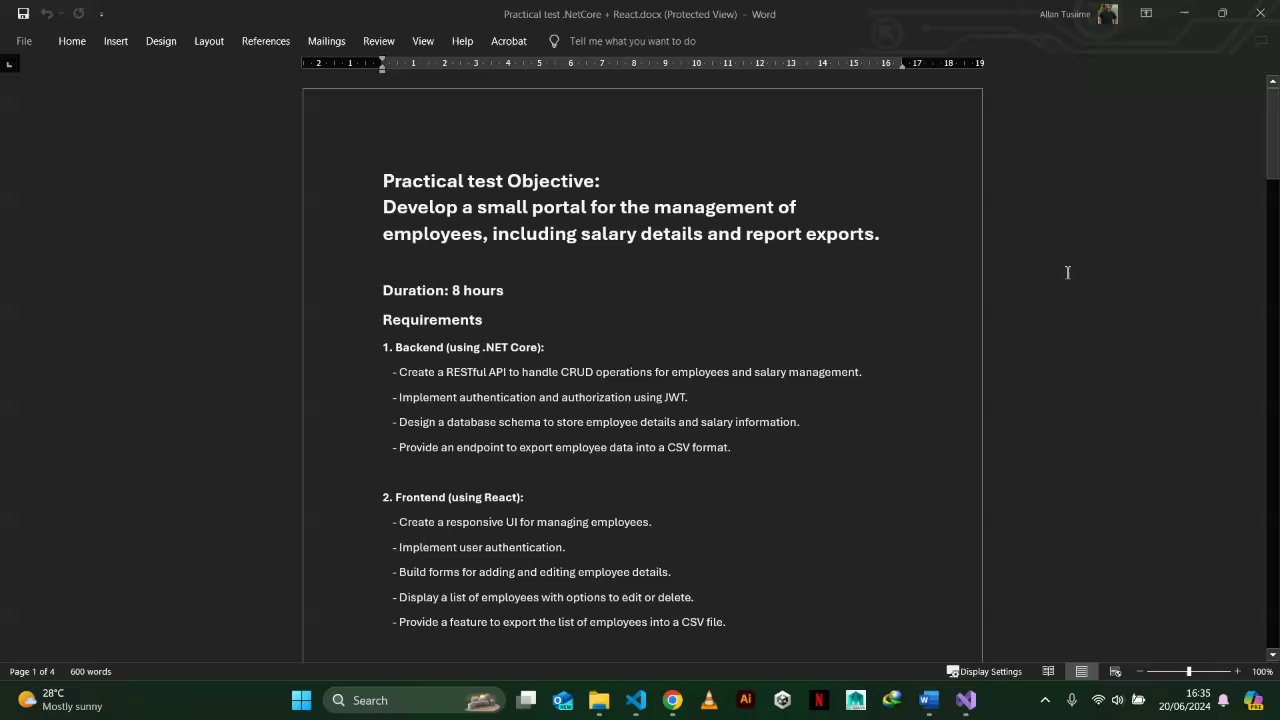
Task: Open VLC media player from taskbar
Action: tap(709, 700)
